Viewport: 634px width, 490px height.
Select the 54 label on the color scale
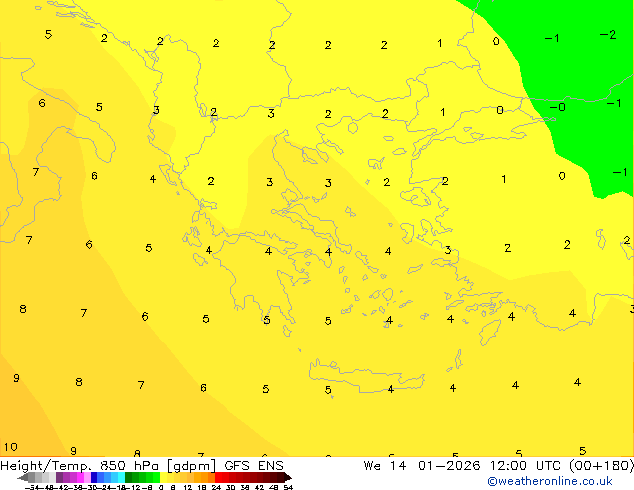288,487
